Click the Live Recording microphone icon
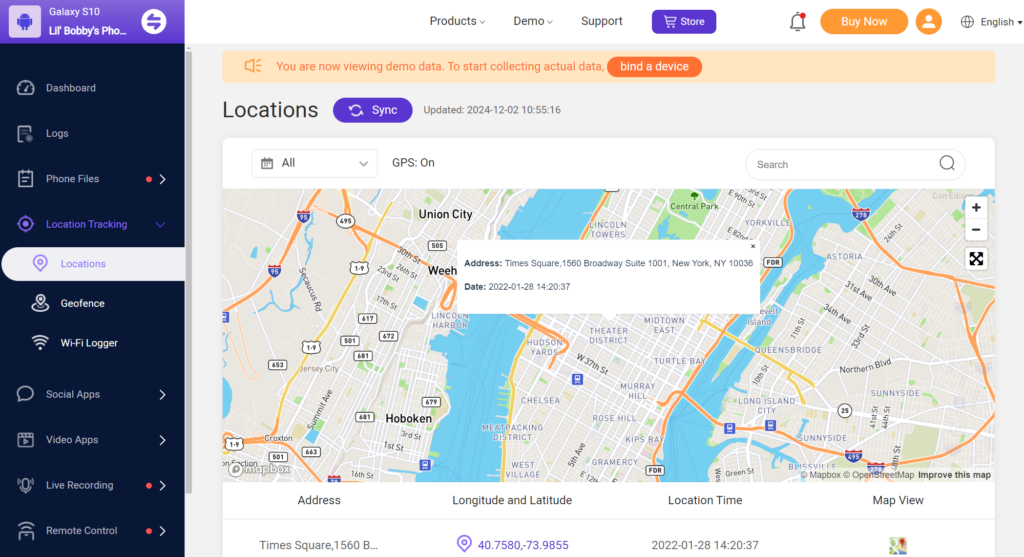The image size is (1024, 557). pyautogui.click(x=25, y=485)
